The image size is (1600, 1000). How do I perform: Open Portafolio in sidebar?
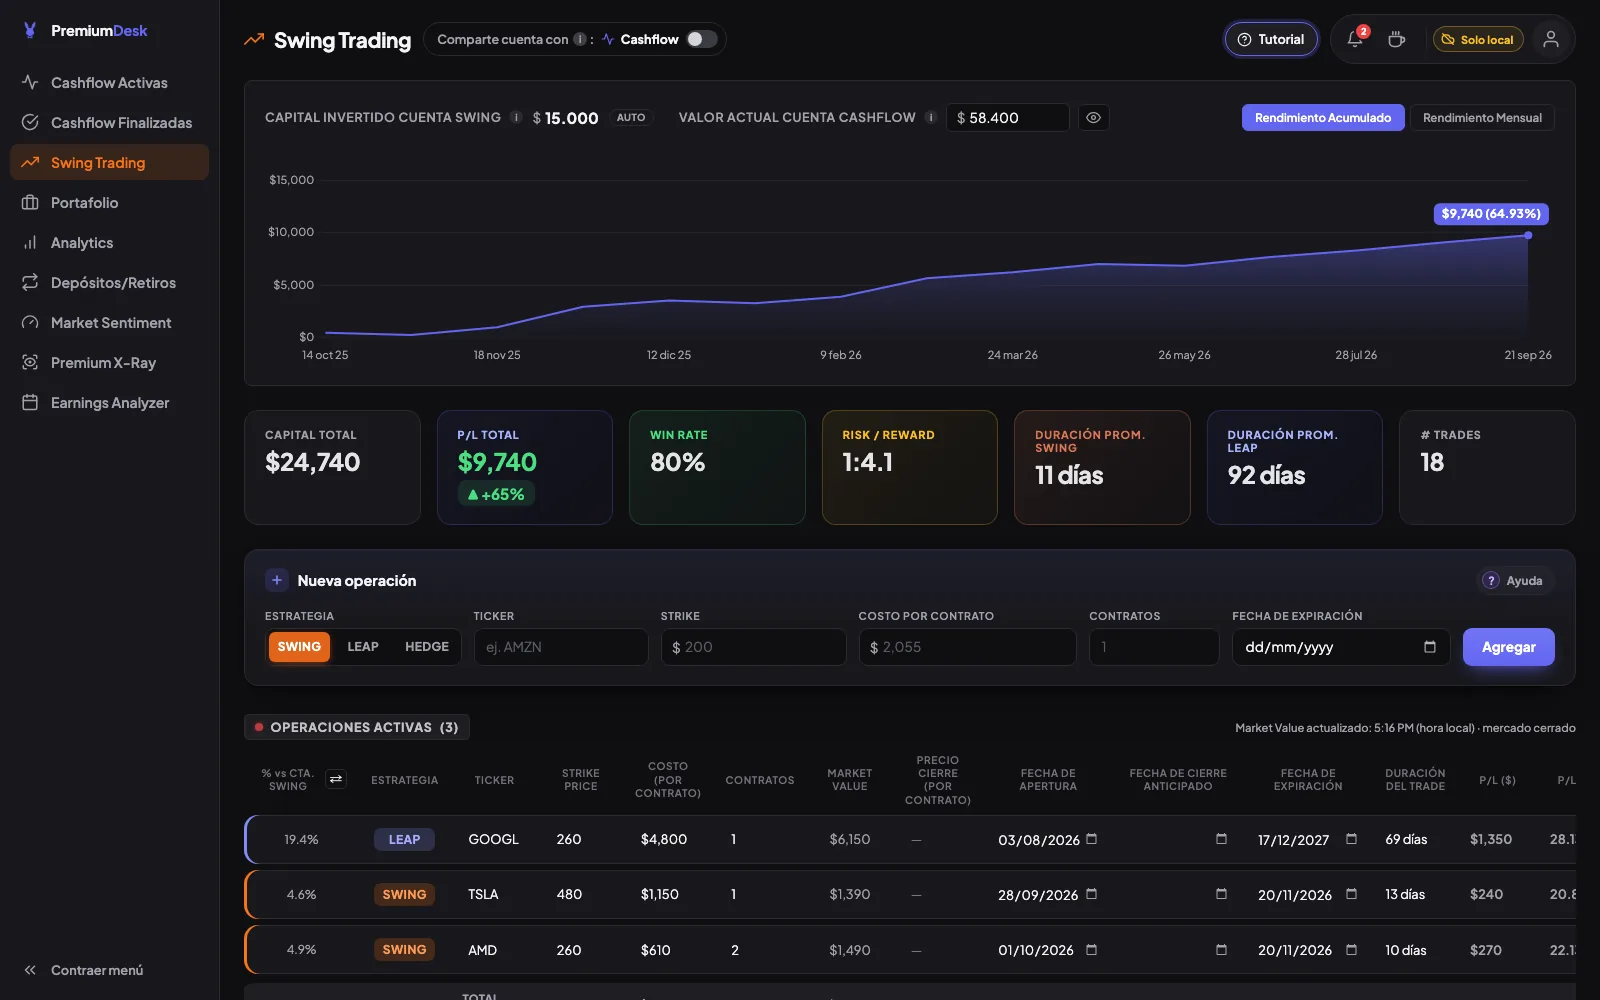coord(109,203)
